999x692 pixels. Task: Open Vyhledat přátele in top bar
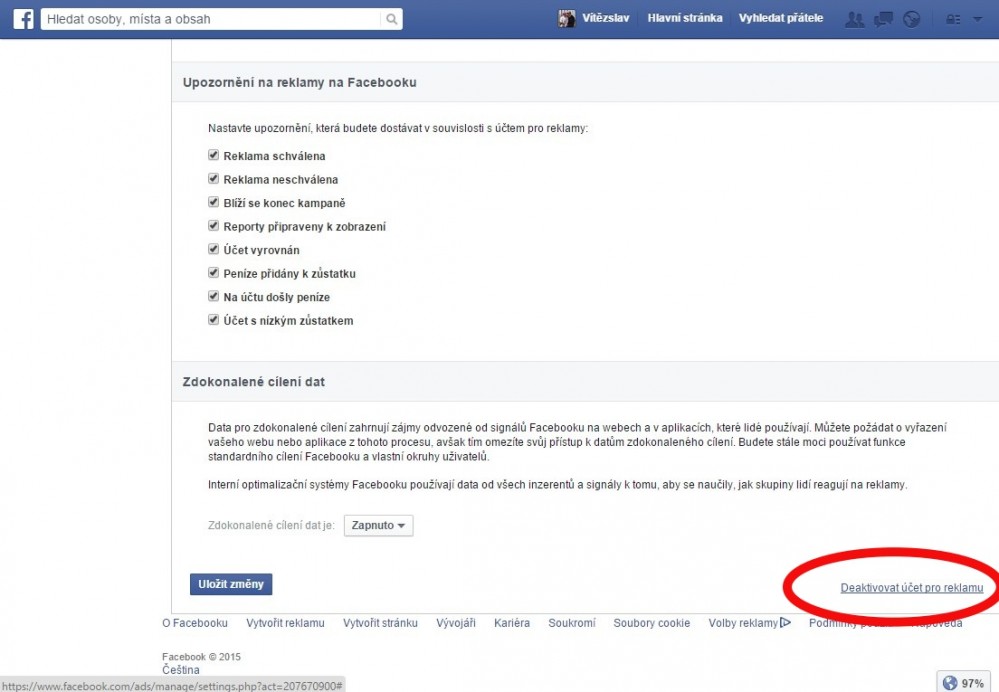(780, 19)
